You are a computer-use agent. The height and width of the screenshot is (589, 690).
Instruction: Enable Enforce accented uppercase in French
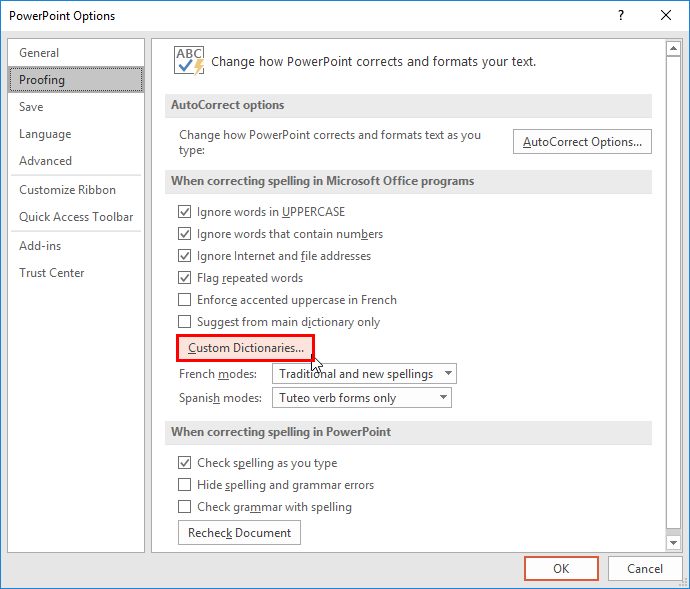pos(184,300)
